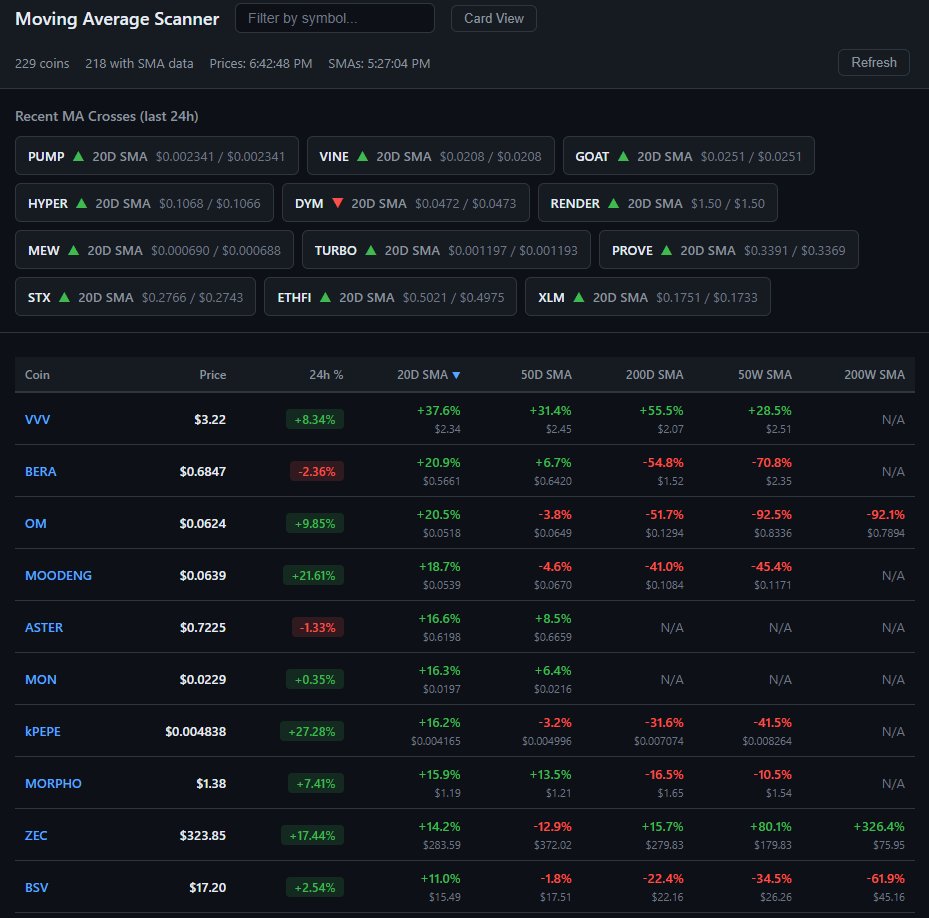Click the +17.44% badge in ZEC row

(x=312, y=836)
